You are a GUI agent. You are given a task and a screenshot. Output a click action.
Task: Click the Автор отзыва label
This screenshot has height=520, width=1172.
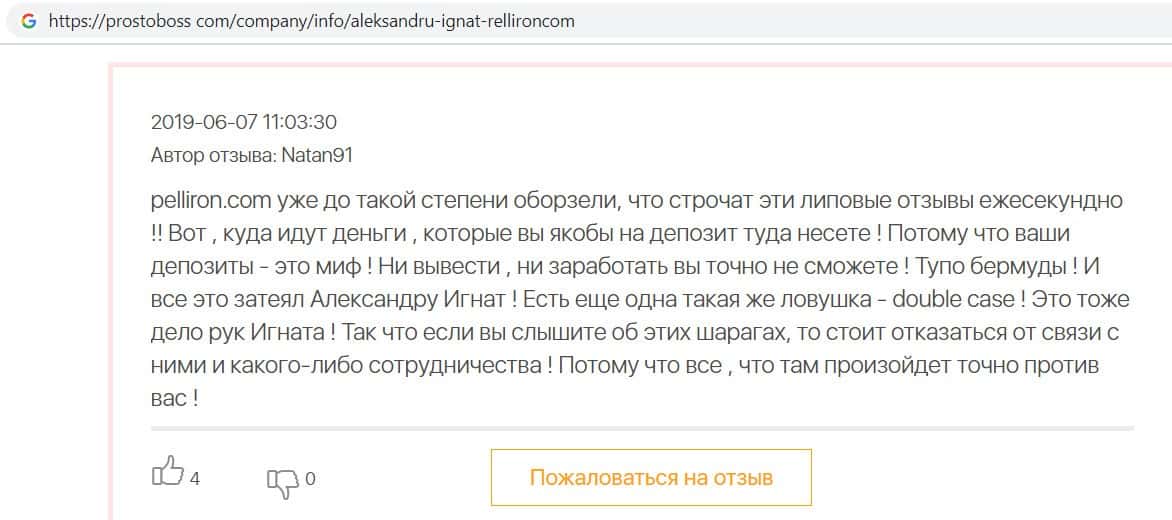215,156
